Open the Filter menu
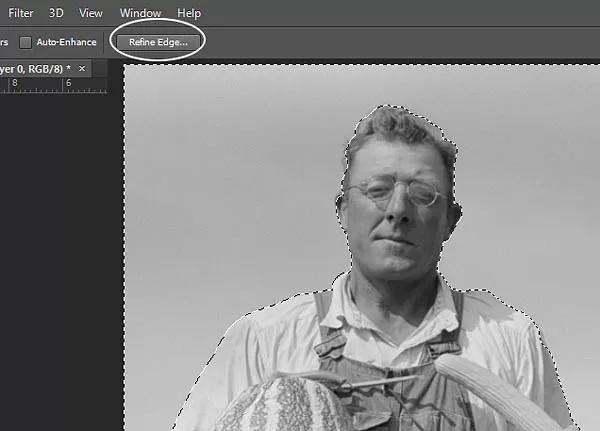 click(21, 13)
